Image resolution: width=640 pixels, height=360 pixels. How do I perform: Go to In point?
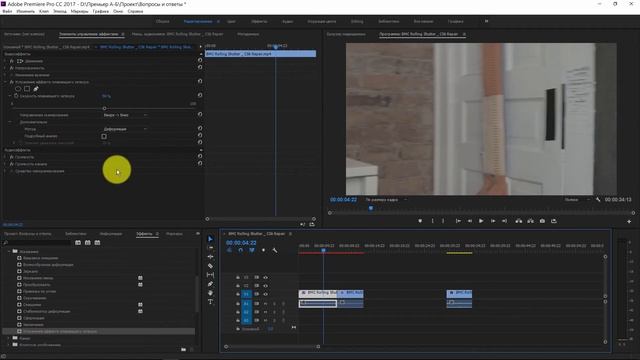(458, 221)
